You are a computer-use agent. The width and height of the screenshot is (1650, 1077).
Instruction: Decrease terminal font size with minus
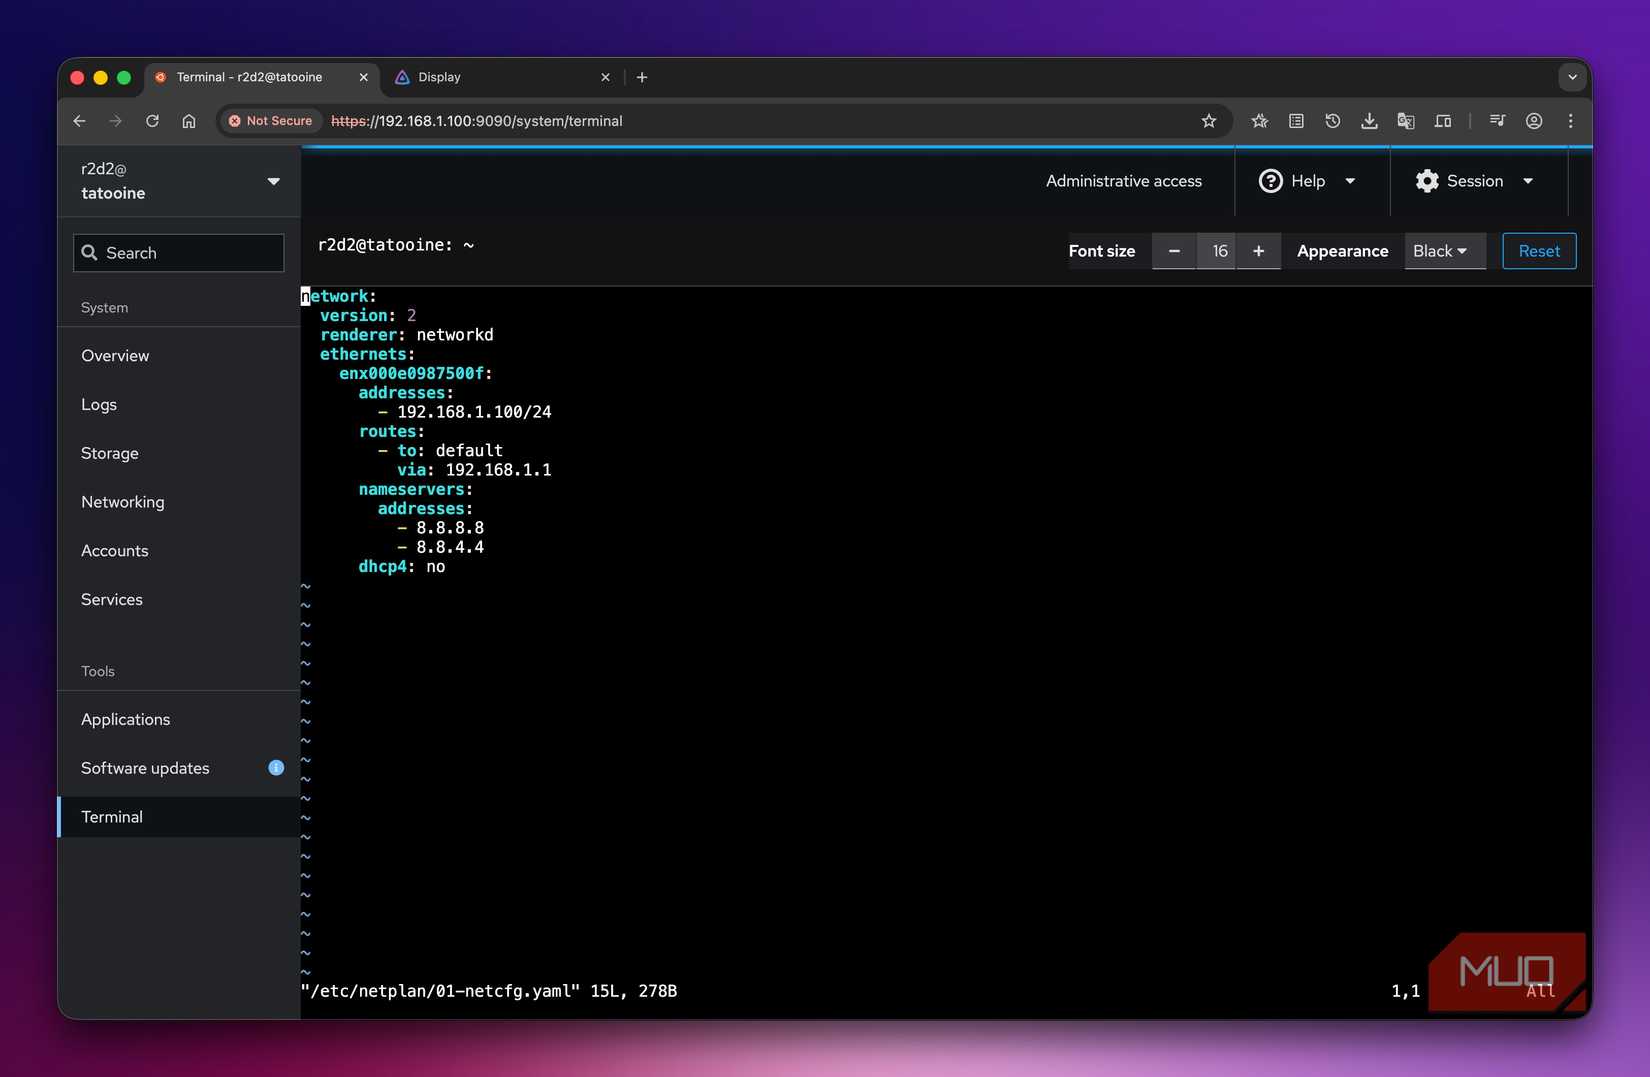(x=1174, y=251)
